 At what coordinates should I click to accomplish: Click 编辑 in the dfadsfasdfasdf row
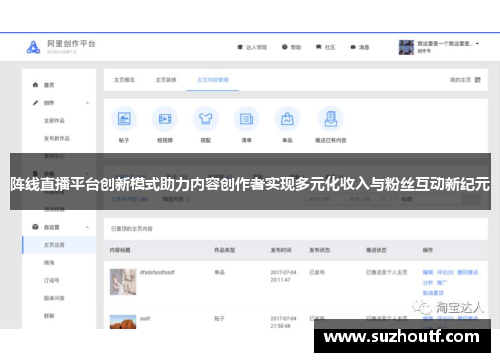coord(428,272)
